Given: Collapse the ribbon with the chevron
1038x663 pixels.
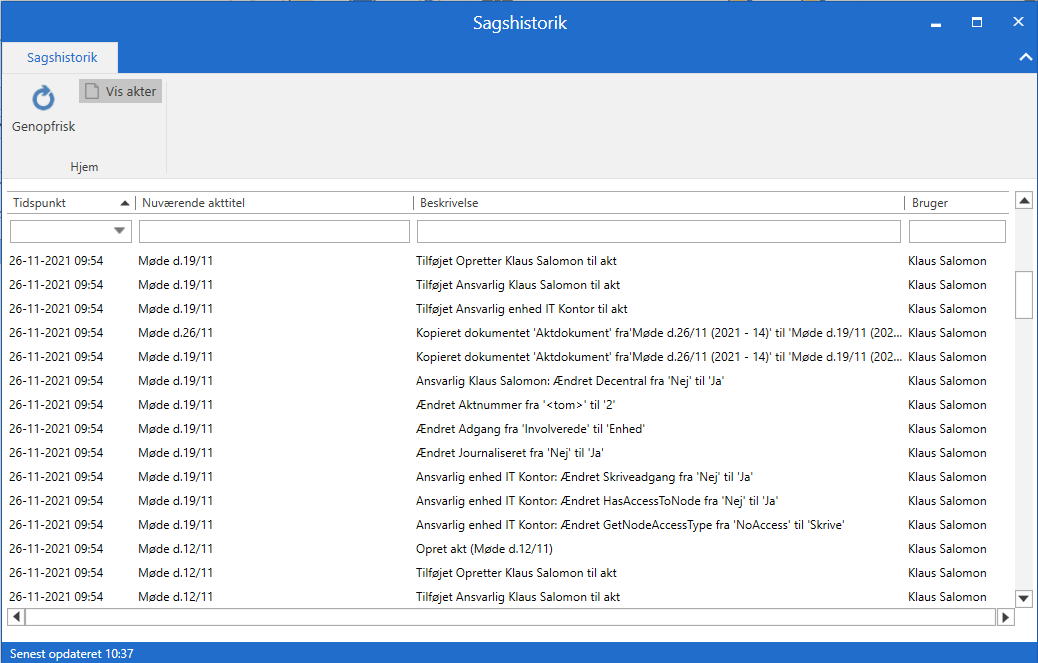Looking at the screenshot, I should tap(1024, 58).
